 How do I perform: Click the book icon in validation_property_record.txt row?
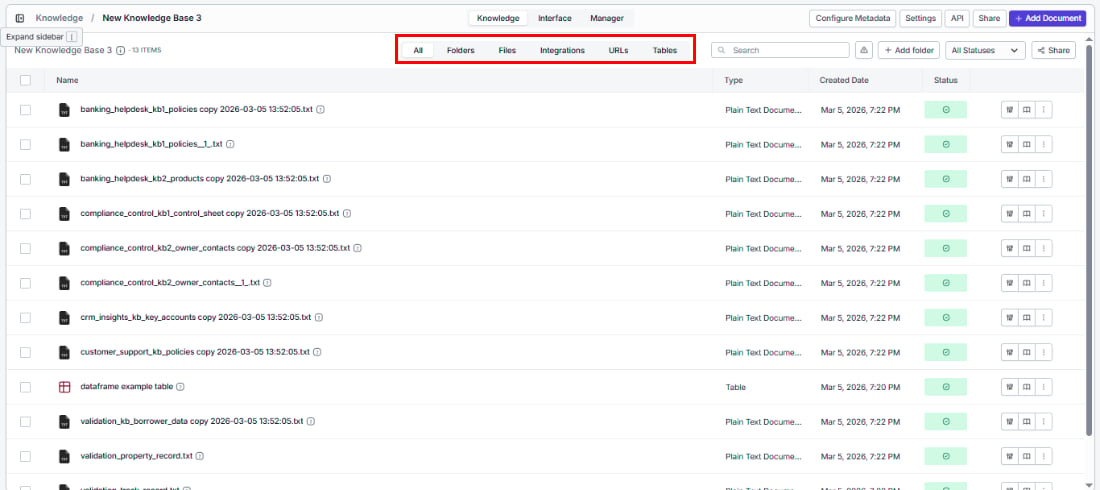(1026, 456)
